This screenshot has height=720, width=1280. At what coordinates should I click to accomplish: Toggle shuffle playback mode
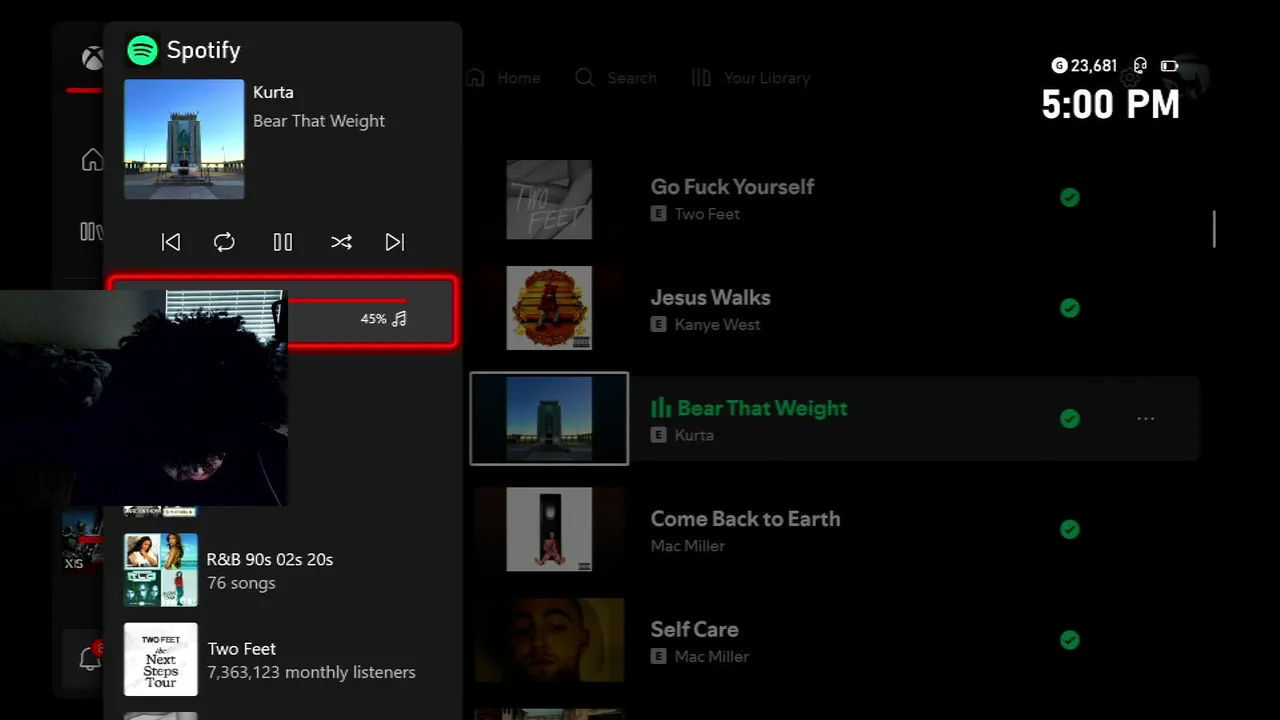(341, 242)
